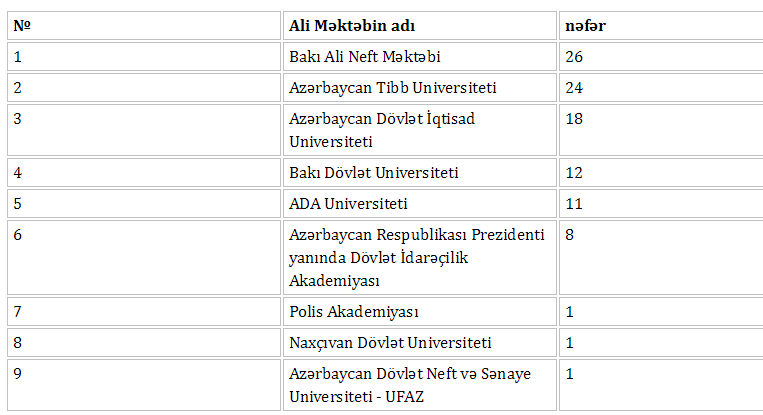
Task: Select the value 8 in nəfər column
Action: coord(661,257)
